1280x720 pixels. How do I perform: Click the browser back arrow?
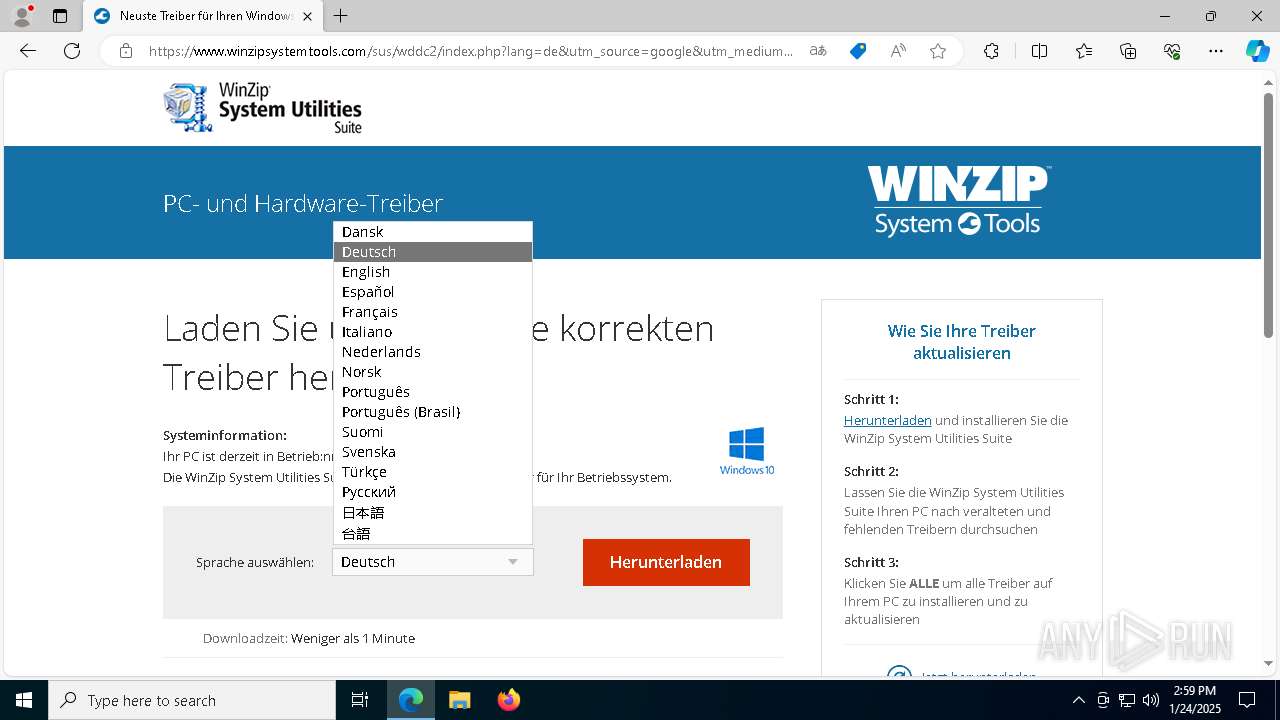[x=28, y=51]
